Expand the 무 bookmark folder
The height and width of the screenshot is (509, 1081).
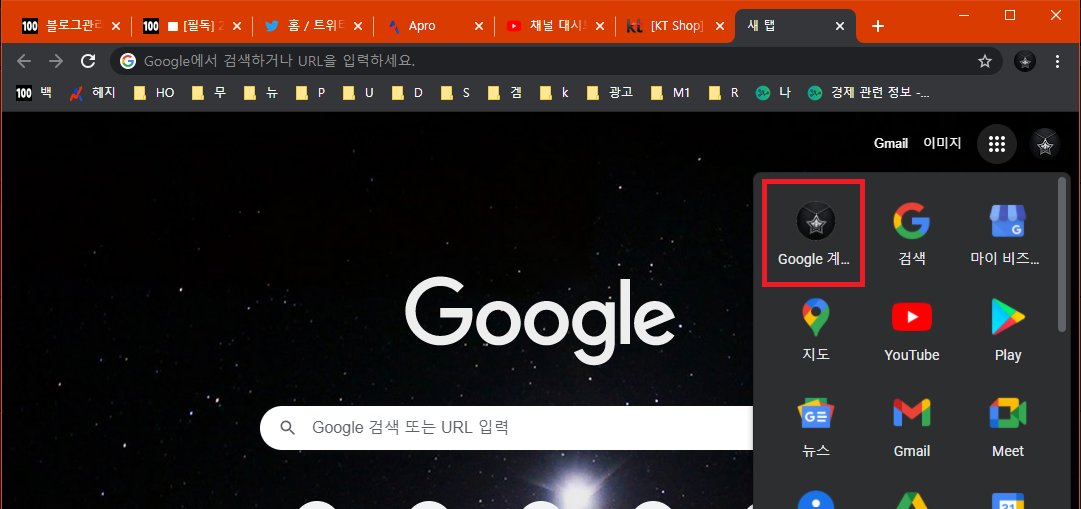[210, 92]
